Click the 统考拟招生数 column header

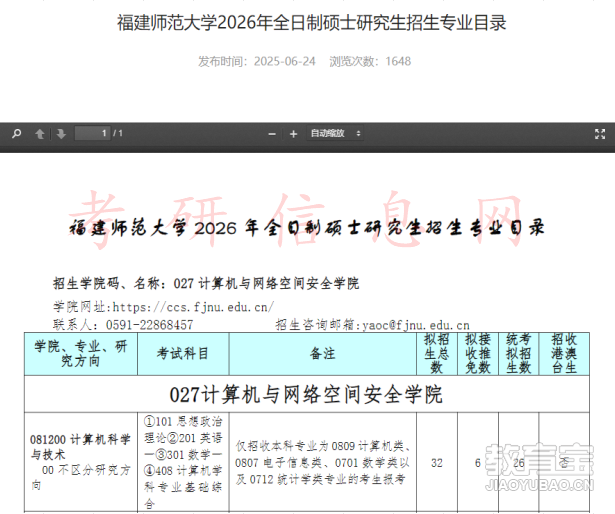pyautogui.click(x=519, y=354)
